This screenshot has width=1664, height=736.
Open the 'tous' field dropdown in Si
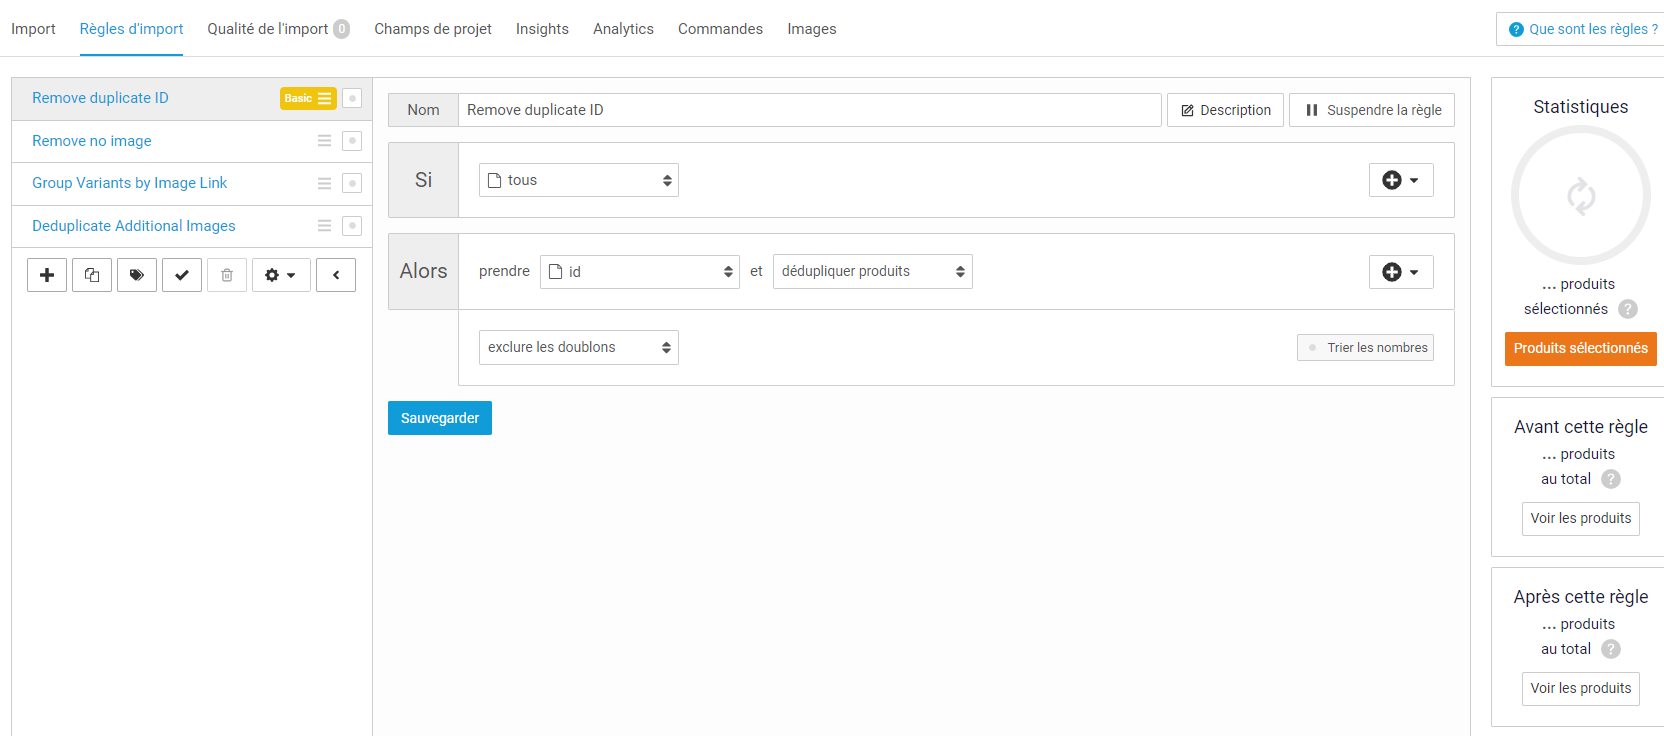tap(578, 180)
